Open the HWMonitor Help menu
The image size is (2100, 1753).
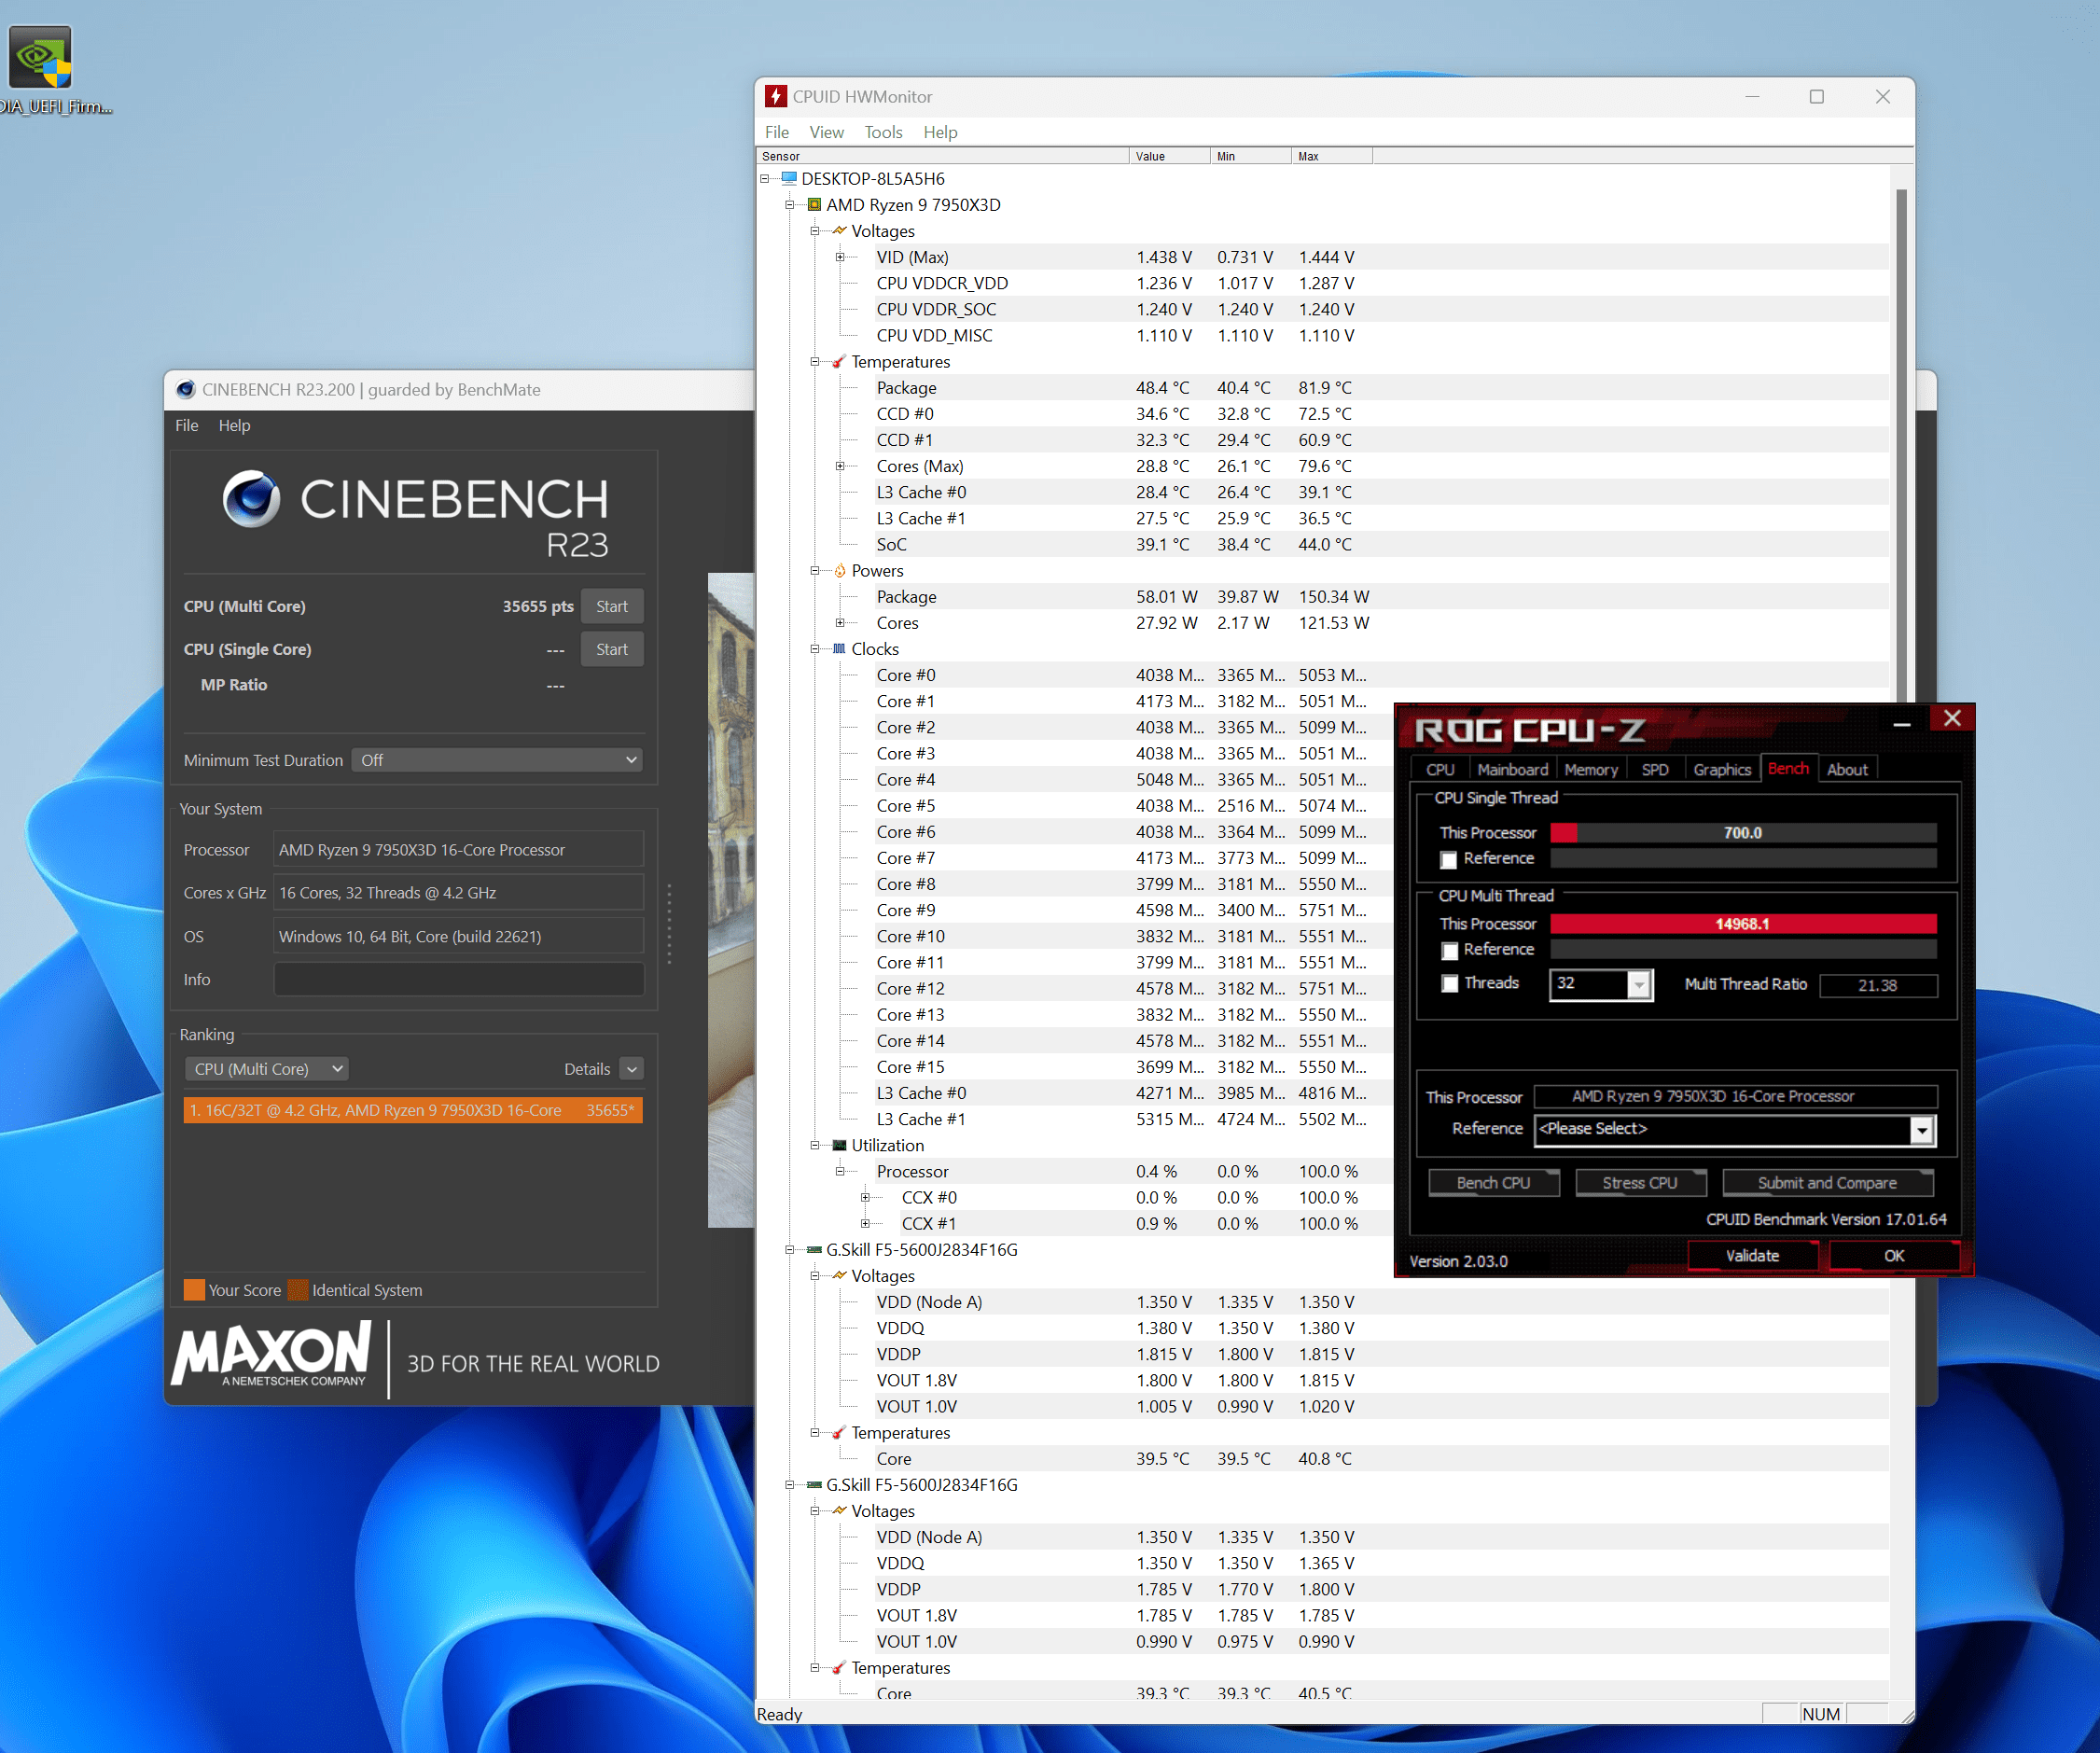point(940,132)
